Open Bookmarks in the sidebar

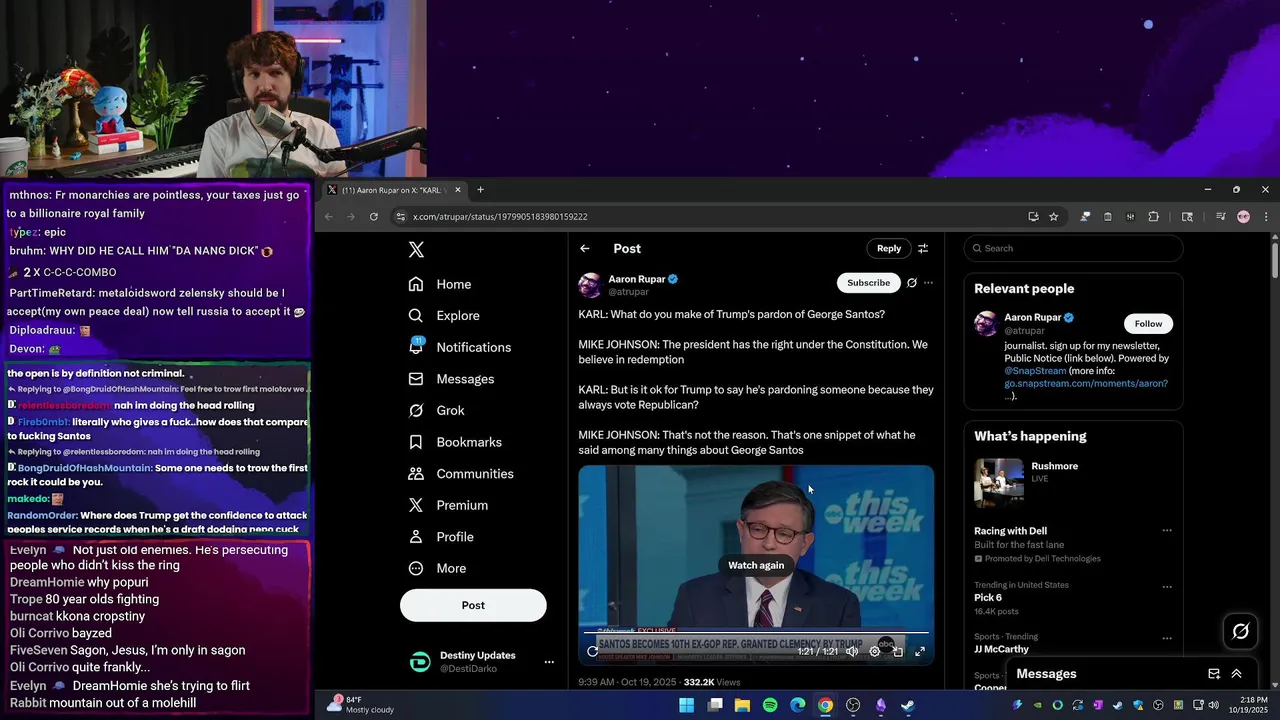[x=455, y=442]
